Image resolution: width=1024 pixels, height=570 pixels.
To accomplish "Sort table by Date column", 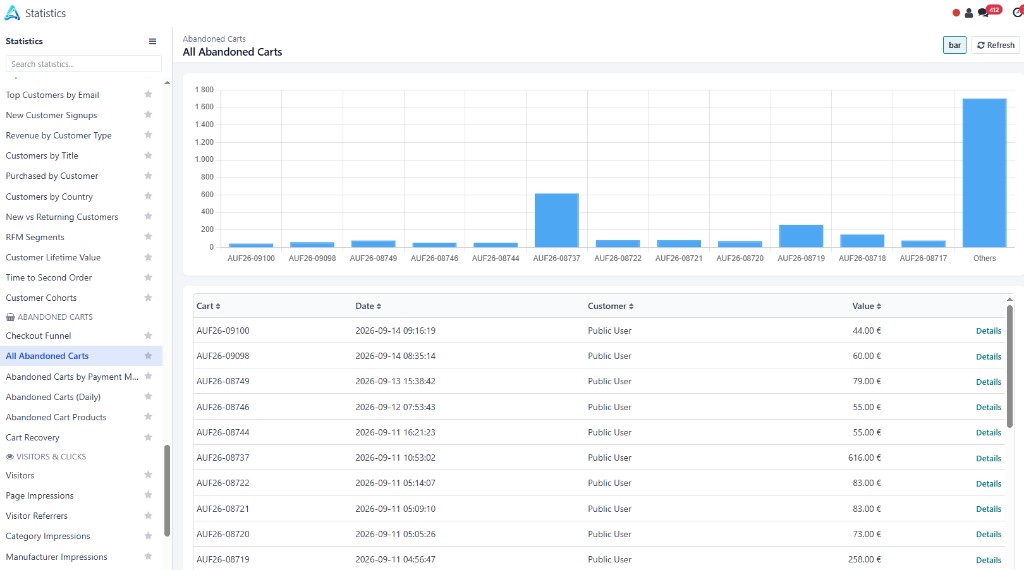I will (368, 306).
